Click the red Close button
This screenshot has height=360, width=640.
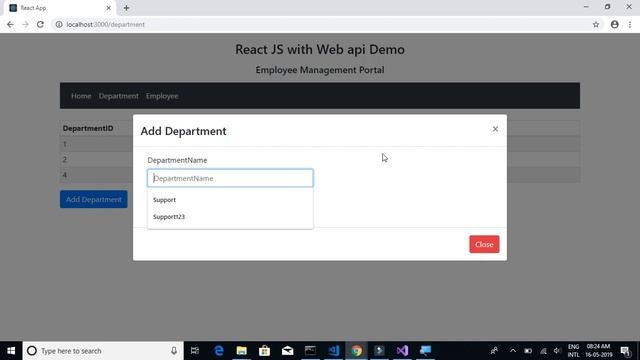[484, 244]
